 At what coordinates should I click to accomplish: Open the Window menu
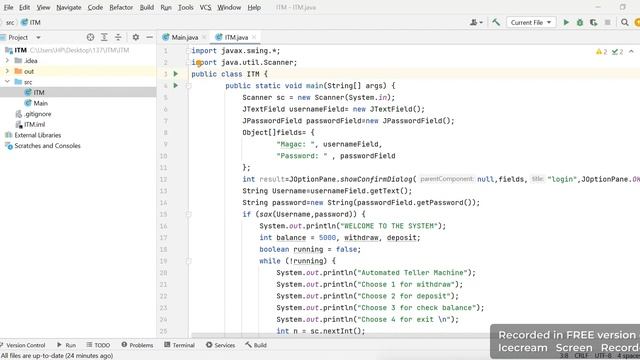(229, 7)
